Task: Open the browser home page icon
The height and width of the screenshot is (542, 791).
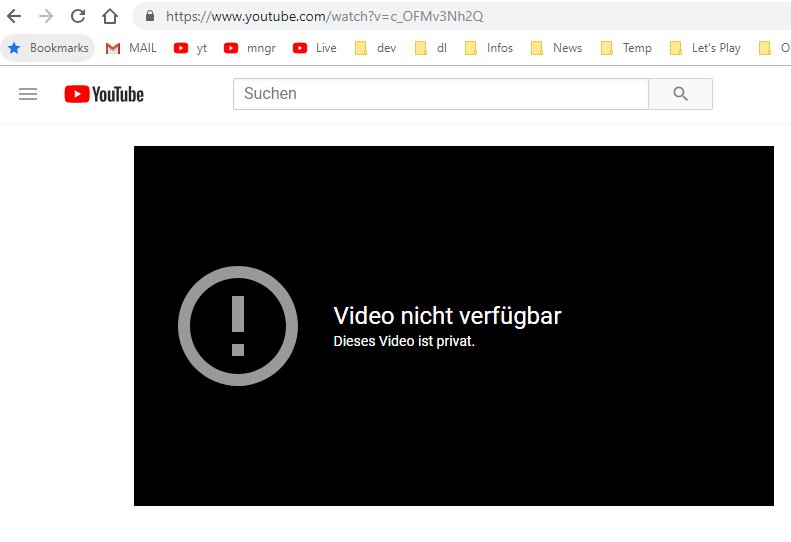Action: click(109, 16)
